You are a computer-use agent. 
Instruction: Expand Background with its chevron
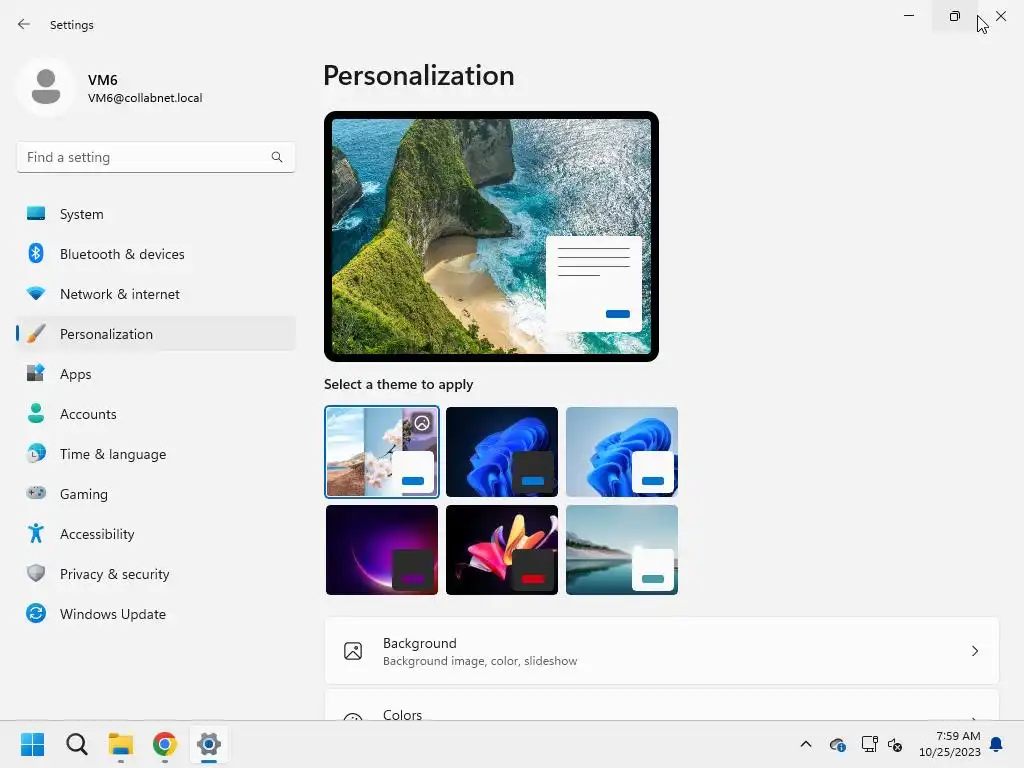click(x=974, y=651)
